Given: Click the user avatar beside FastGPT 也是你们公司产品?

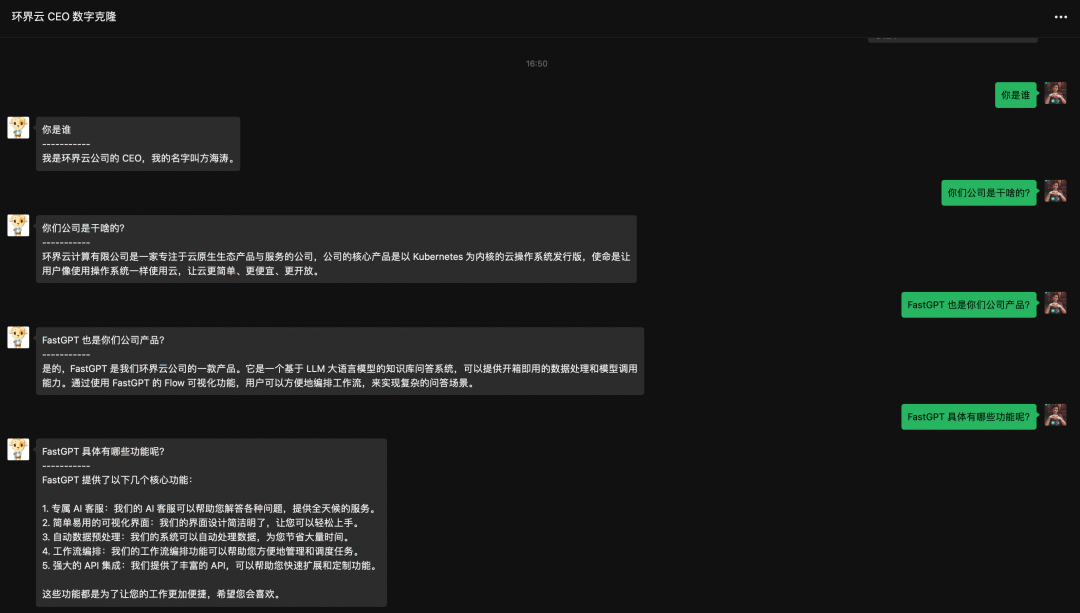Looking at the screenshot, I should [1055, 304].
